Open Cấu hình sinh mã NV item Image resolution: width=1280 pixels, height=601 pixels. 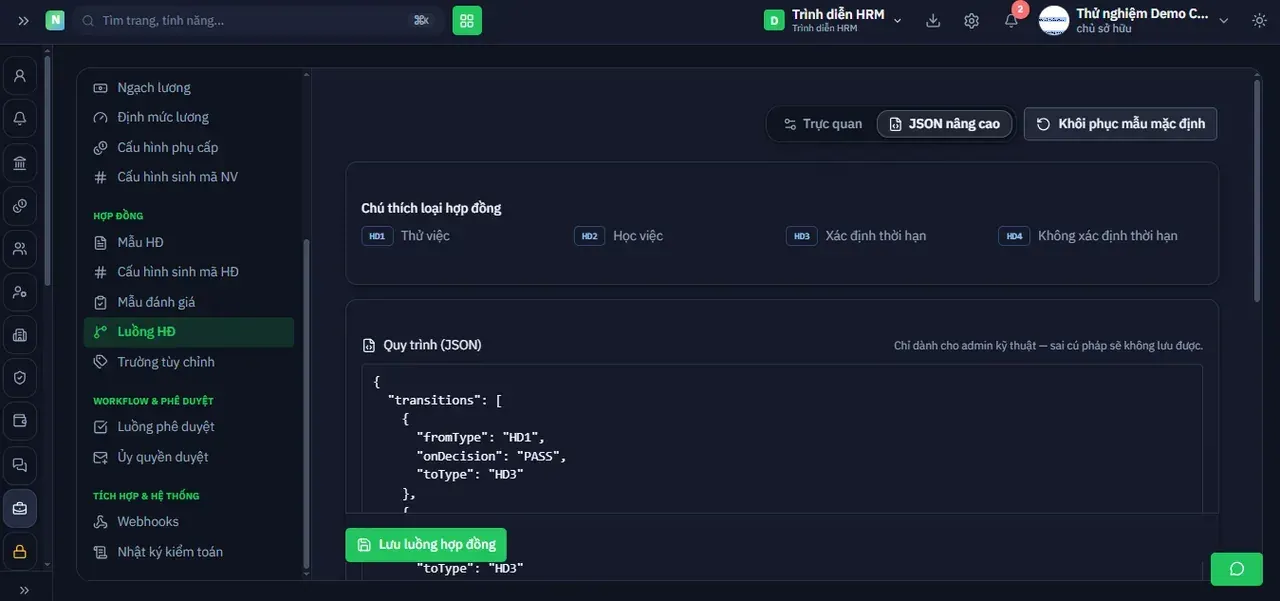[189, 177]
